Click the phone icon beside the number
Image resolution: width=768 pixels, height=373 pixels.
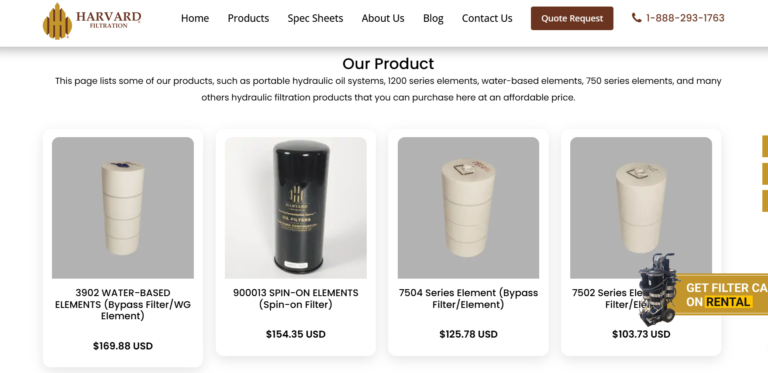pos(636,18)
